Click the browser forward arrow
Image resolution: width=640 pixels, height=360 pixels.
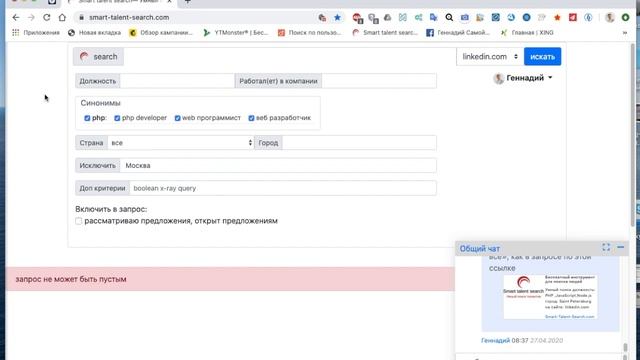click(x=31, y=18)
